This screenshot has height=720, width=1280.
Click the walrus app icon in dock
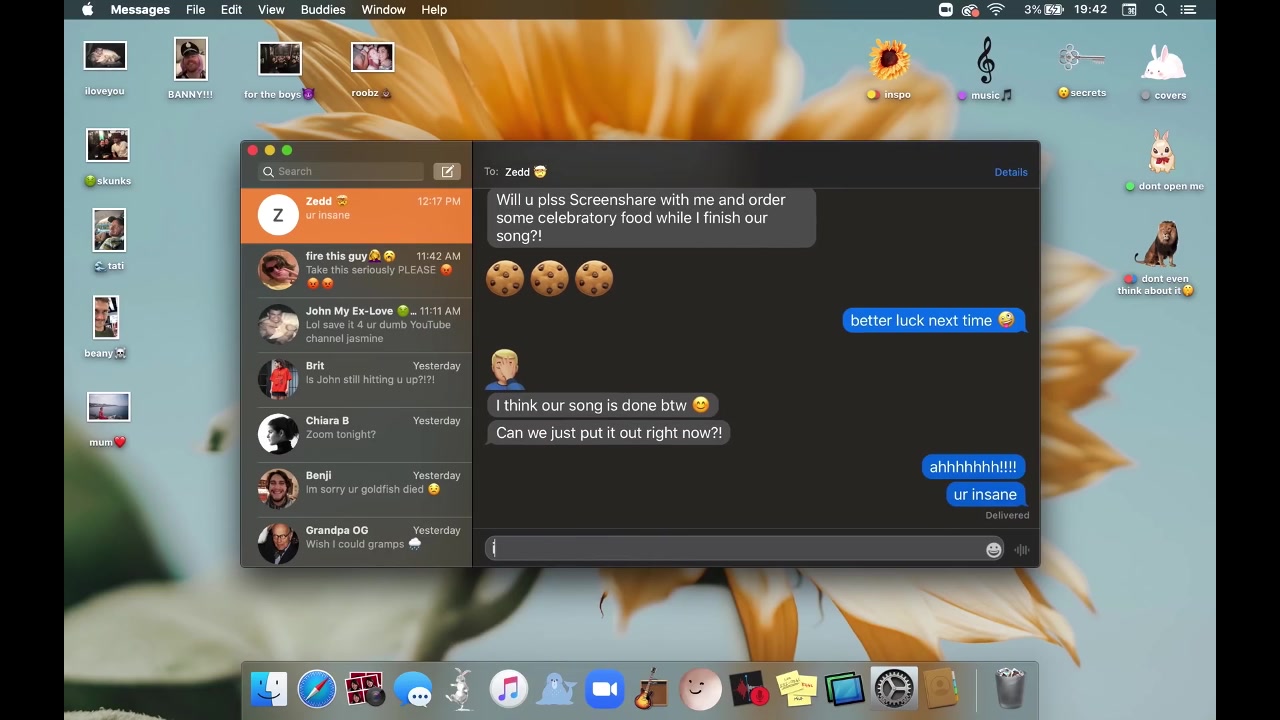point(557,689)
